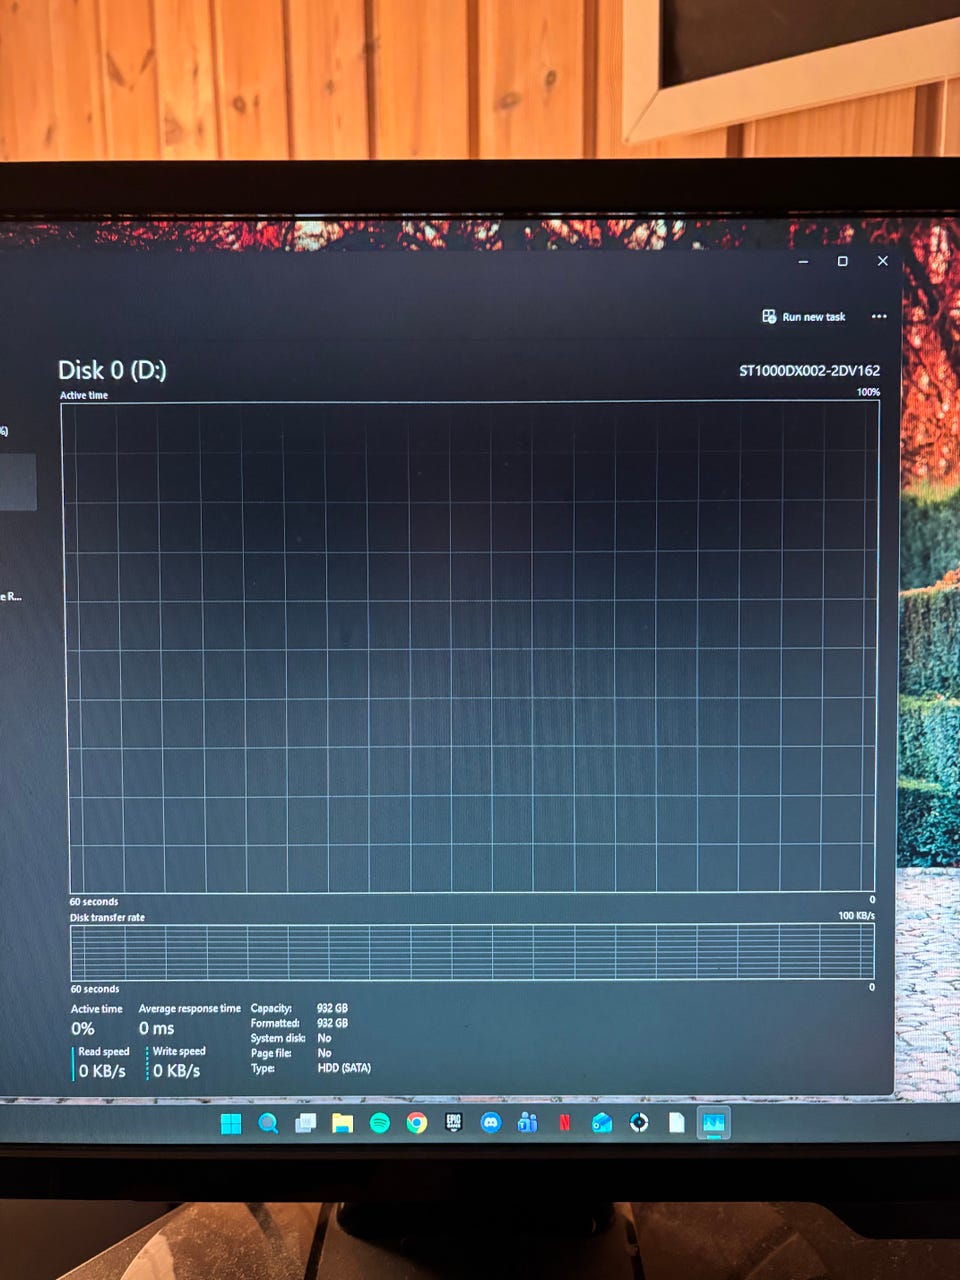Viewport: 960px width, 1280px height.
Task: Click the Read speed 0 KB/s value
Action: tap(102, 1071)
